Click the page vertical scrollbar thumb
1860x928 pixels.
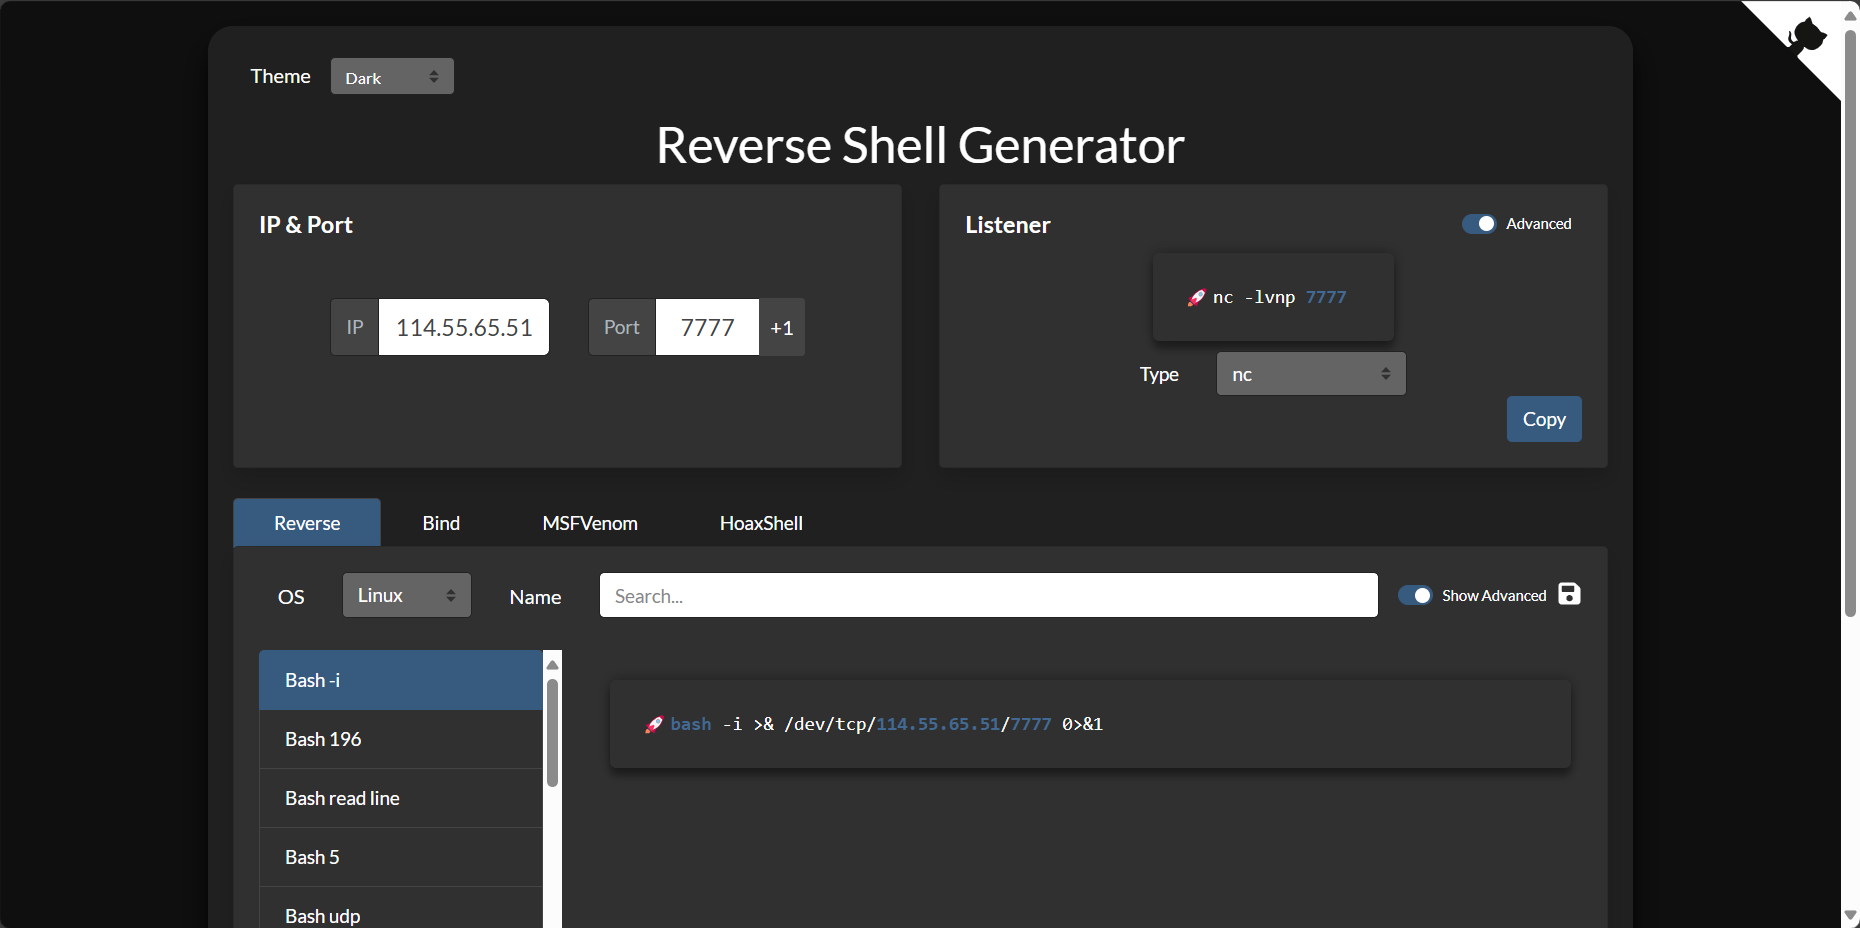1850,323
